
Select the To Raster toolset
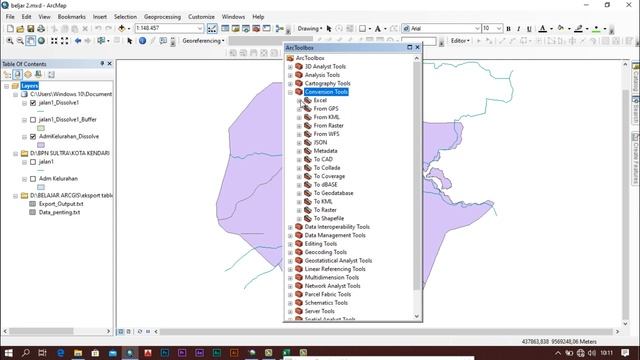pyautogui.click(x=325, y=210)
